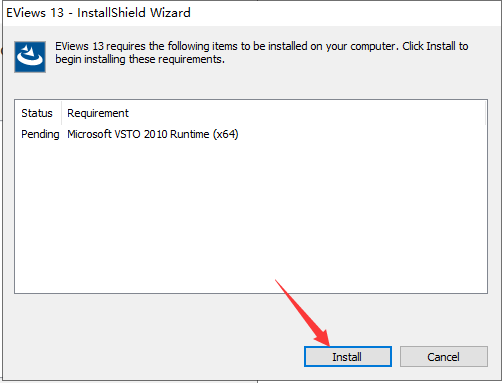Click the divider at Requirement header's right end
This screenshot has height=383, width=504.
pyautogui.click(x=486, y=113)
